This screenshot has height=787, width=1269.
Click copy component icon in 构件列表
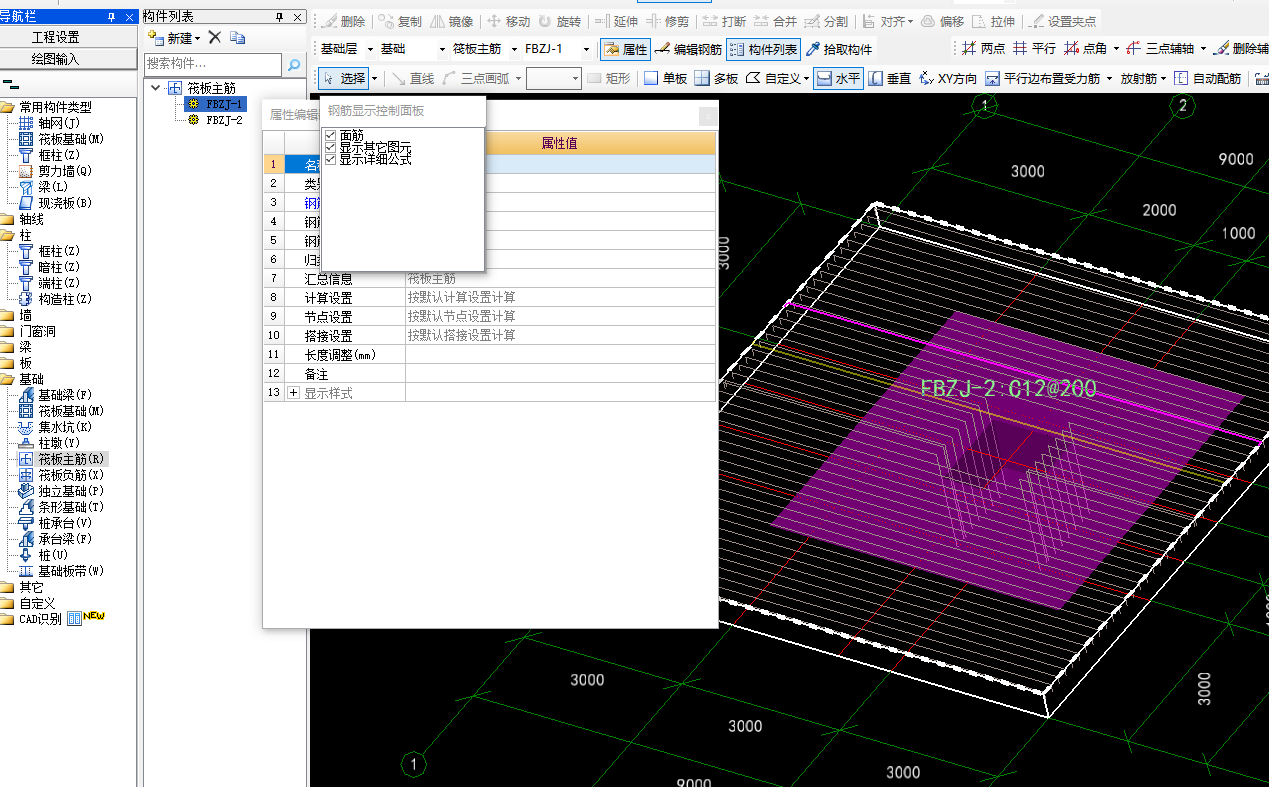tap(237, 37)
